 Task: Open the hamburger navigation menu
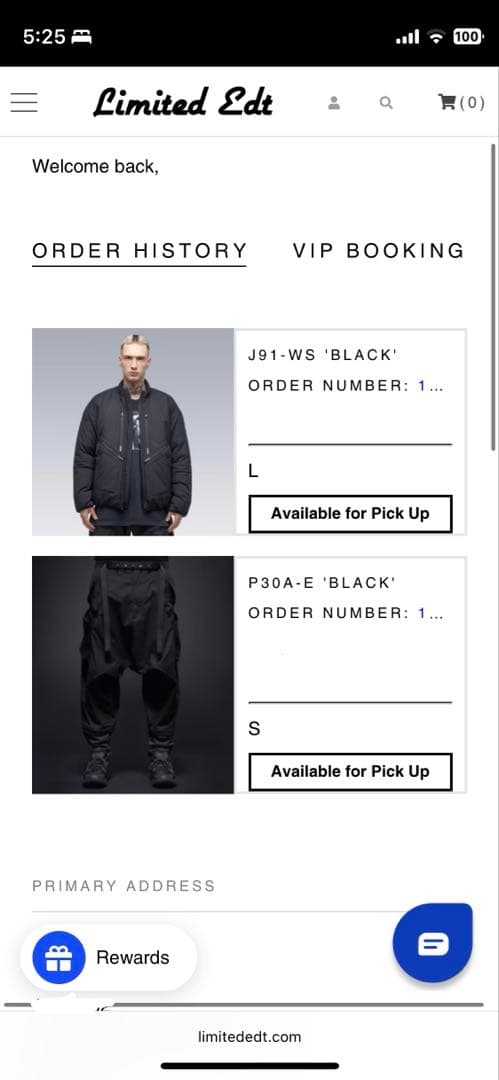(x=24, y=102)
